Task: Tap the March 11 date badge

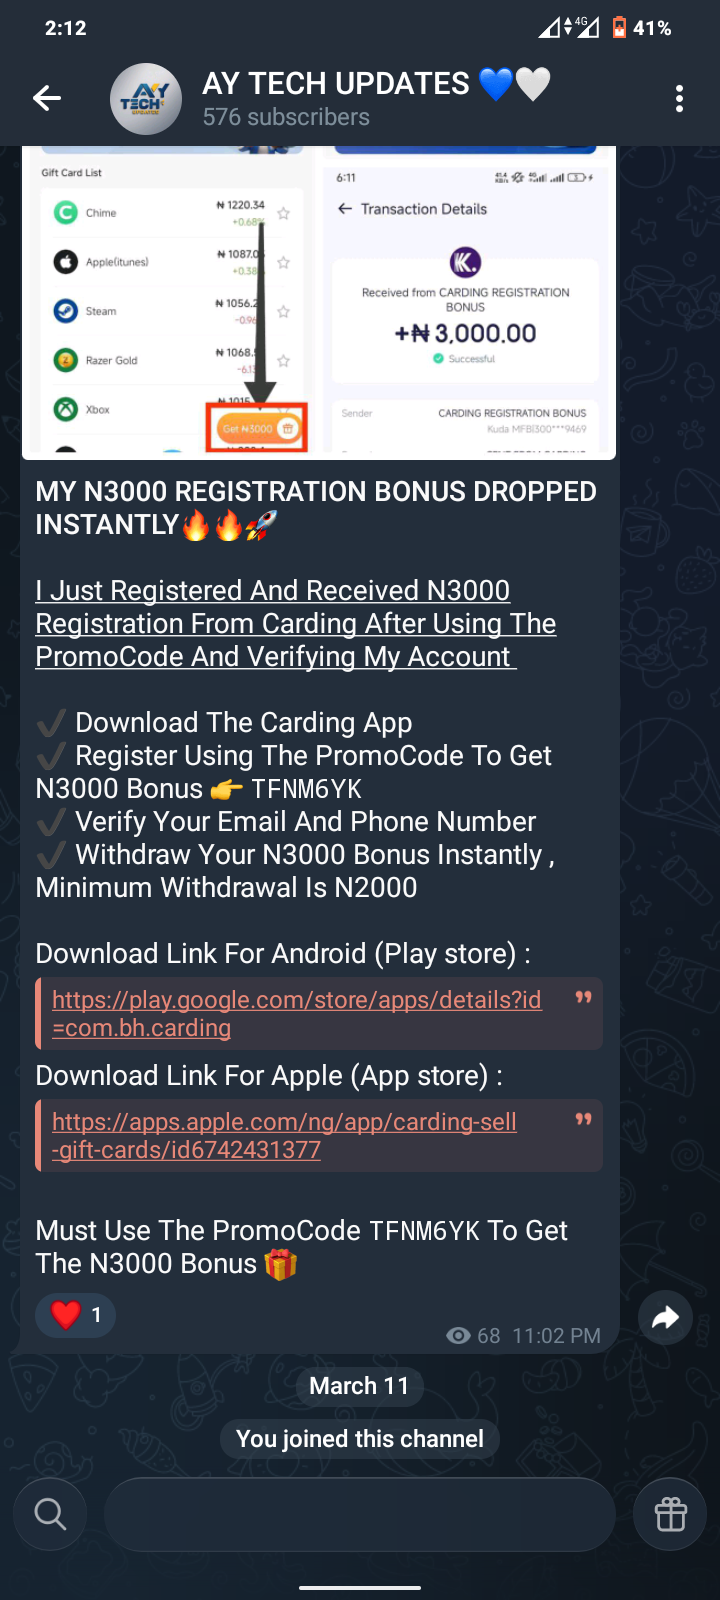Action: tap(359, 1386)
